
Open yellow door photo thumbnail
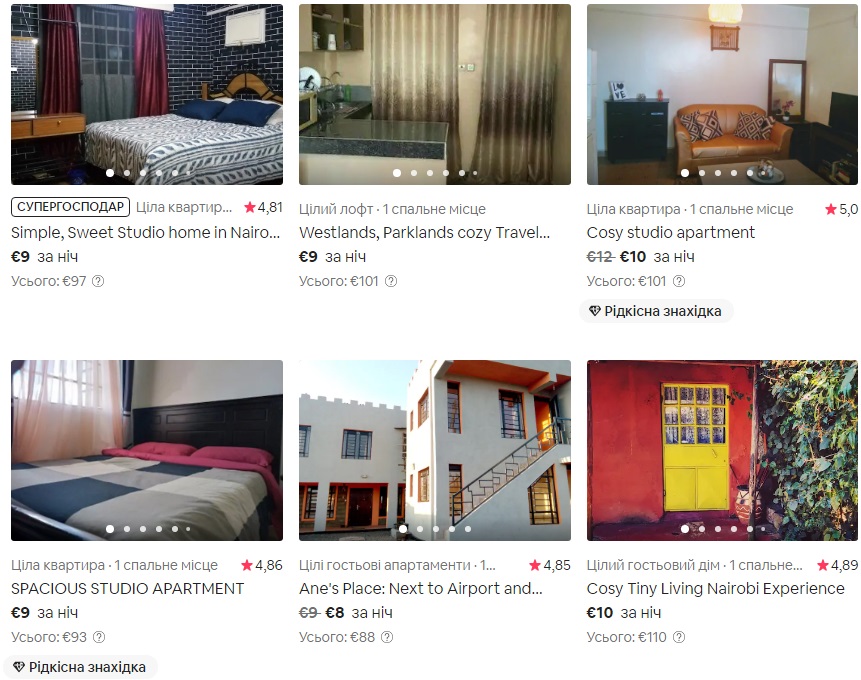coord(722,450)
